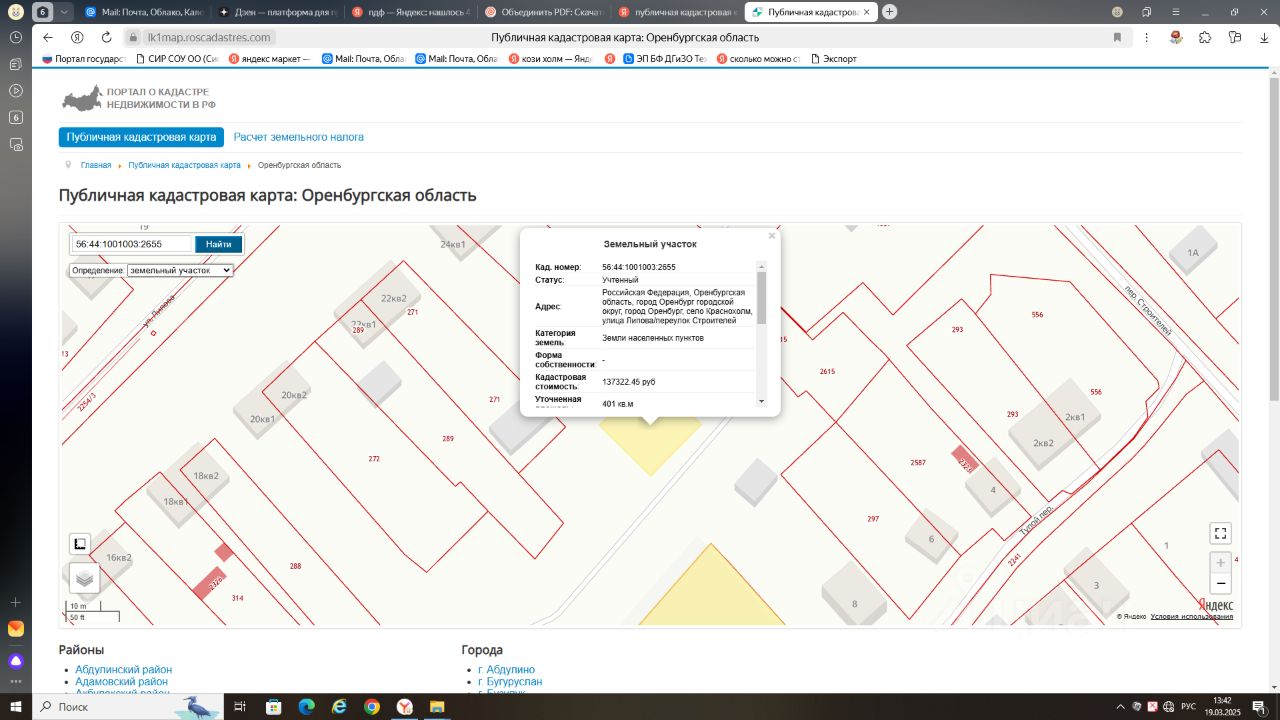Open the notifications center icon

coord(1260,706)
